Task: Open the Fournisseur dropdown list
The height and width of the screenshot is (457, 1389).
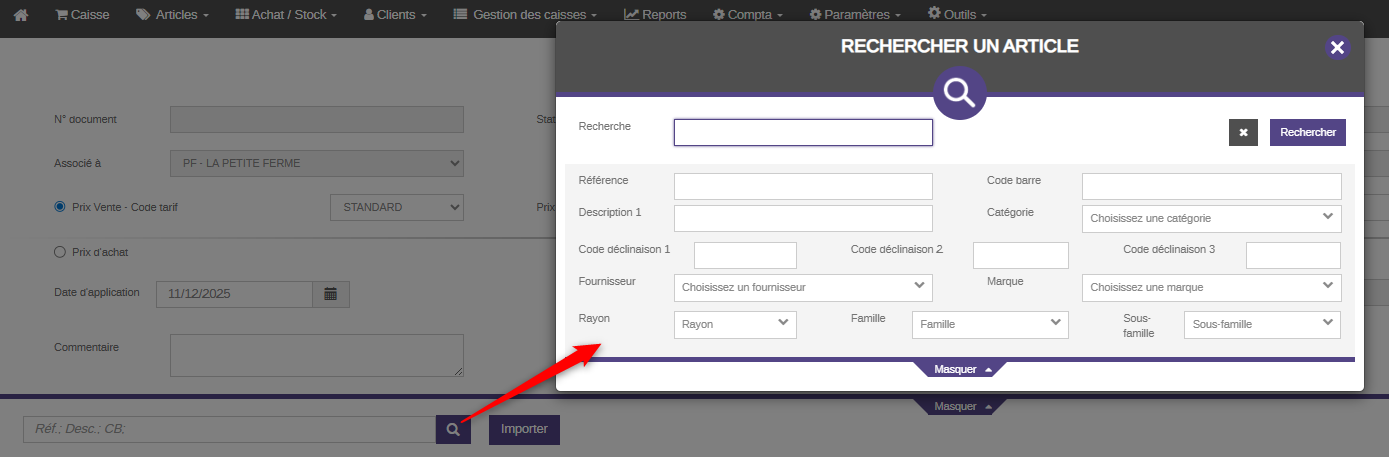Action: pyautogui.click(x=803, y=287)
